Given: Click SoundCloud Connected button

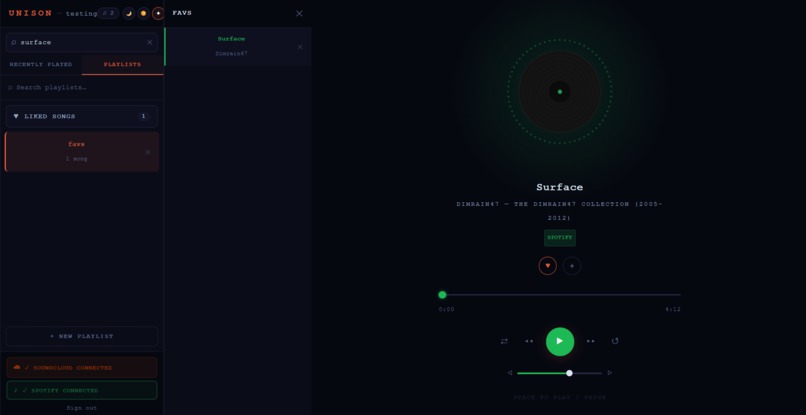Looking at the screenshot, I should tap(82, 368).
